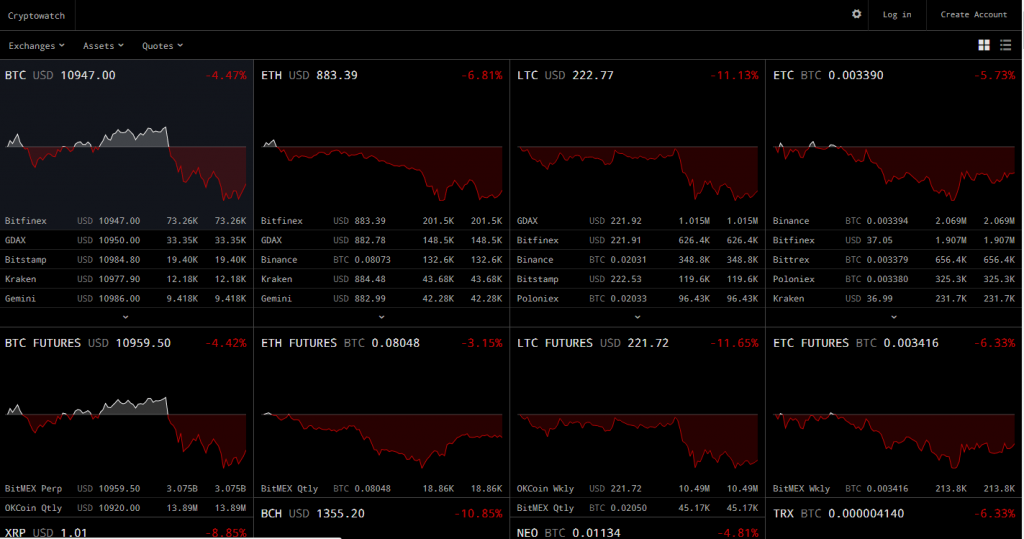The height and width of the screenshot is (539, 1024).
Task: Click BTC USD 10947.00 card title
Action: (x=60, y=75)
